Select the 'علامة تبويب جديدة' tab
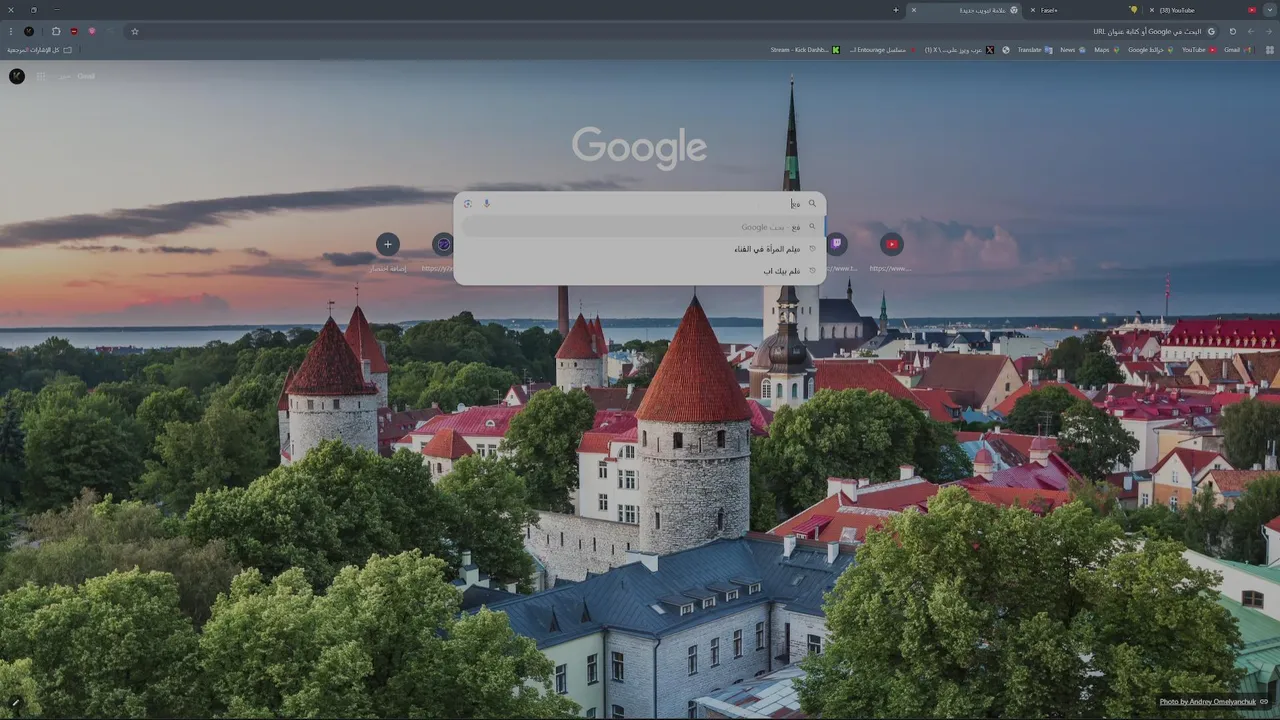 (965, 10)
